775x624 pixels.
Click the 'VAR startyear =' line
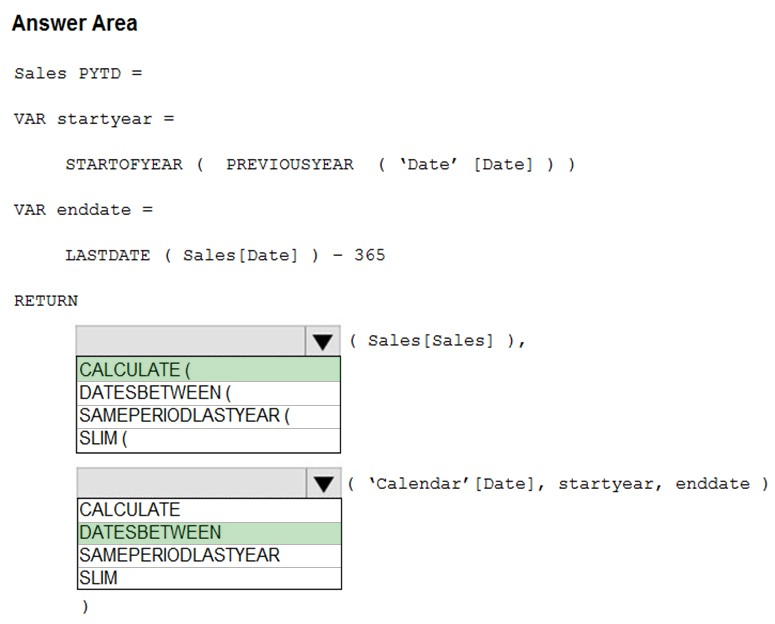(x=94, y=119)
